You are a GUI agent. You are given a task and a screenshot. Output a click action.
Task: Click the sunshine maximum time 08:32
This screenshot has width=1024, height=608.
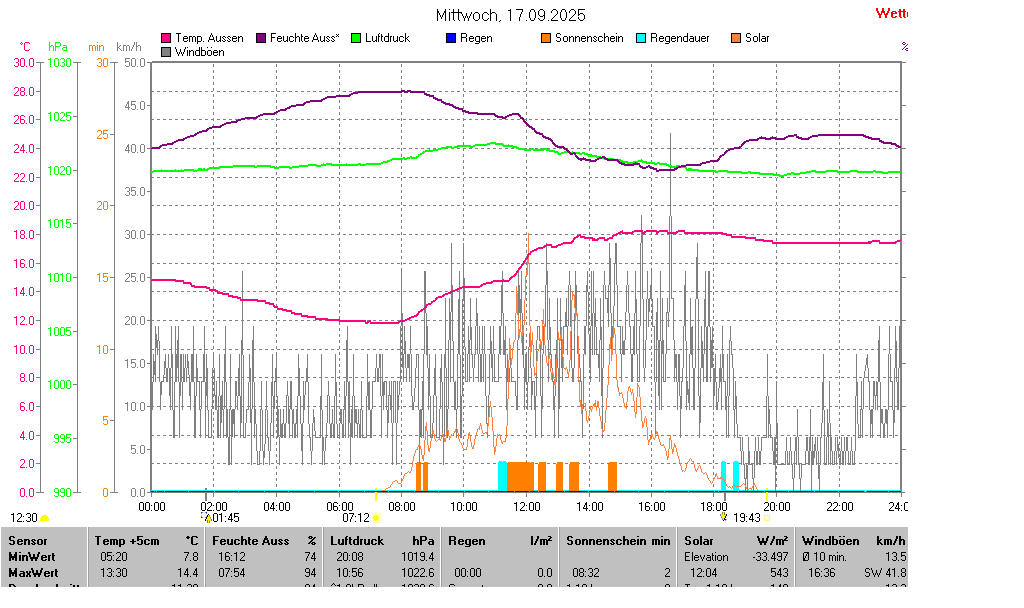(x=586, y=573)
